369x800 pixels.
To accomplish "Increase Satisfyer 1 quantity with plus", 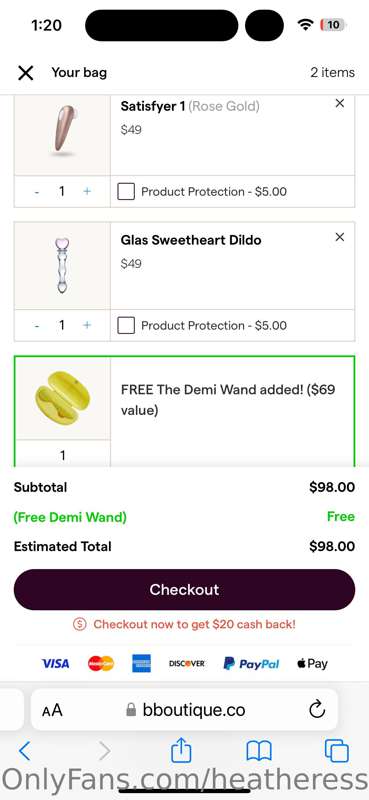I will (x=87, y=191).
